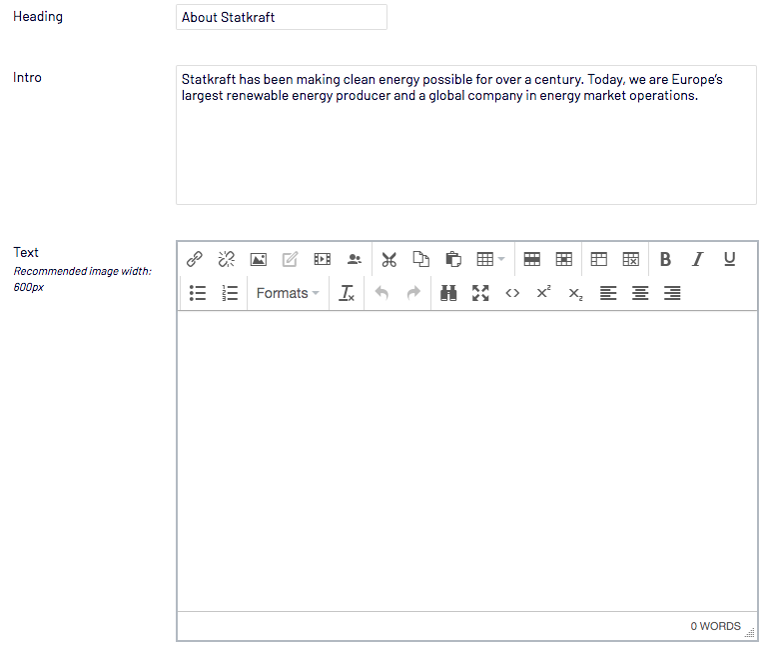Insert media using the film icon
Viewport: 766px width, 646px height.
click(322, 259)
